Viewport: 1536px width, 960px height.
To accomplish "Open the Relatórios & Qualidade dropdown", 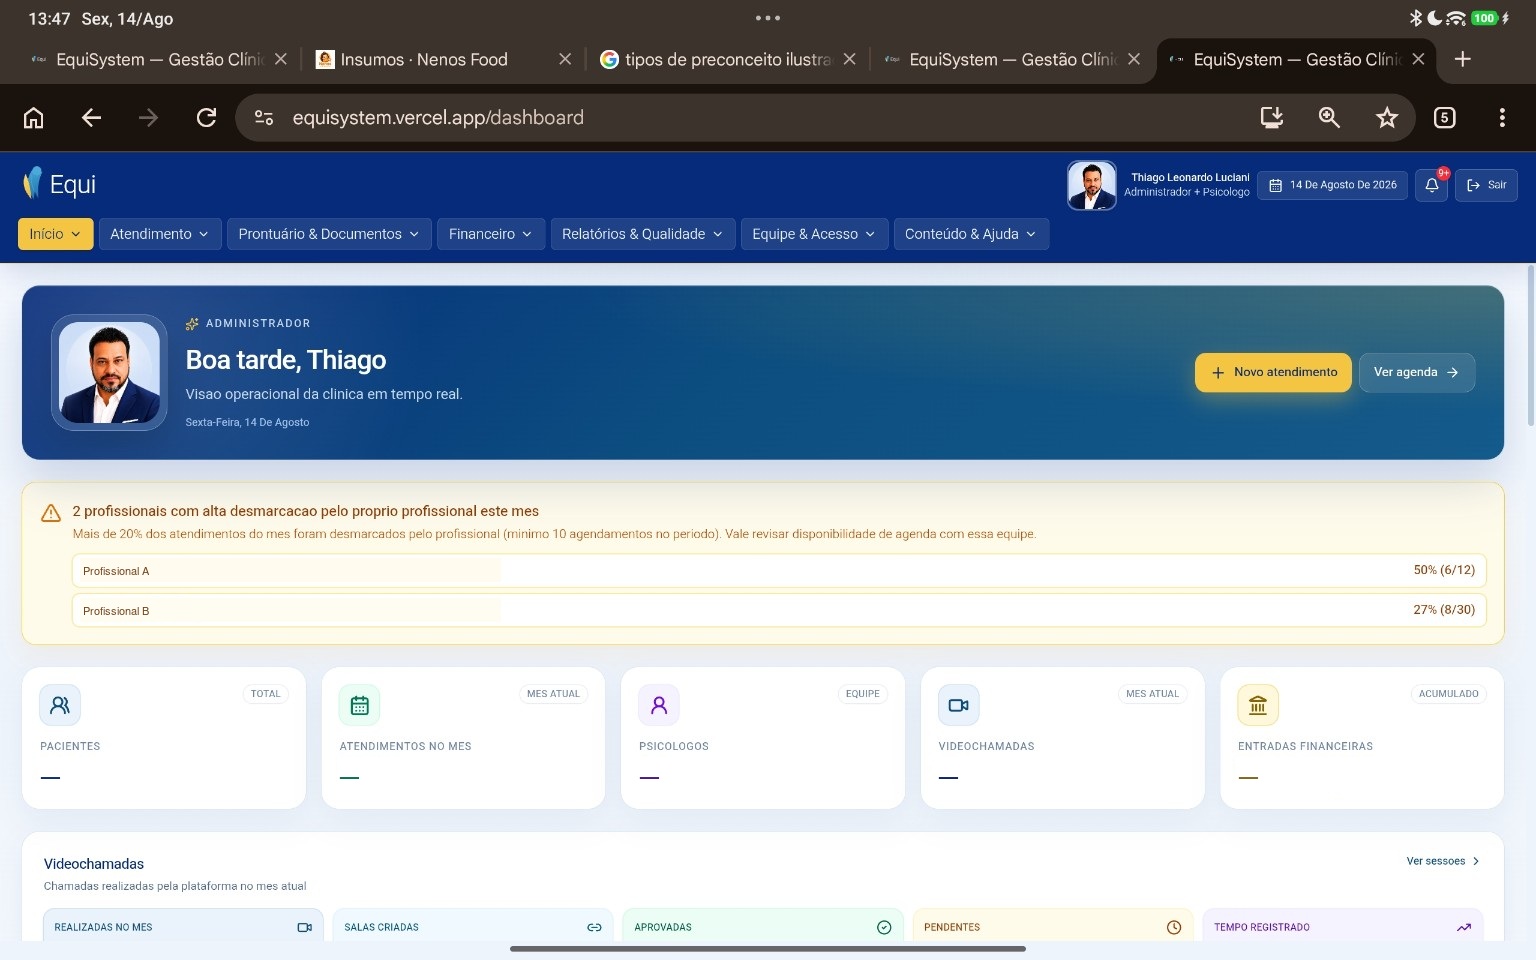I will pyautogui.click(x=642, y=234).
